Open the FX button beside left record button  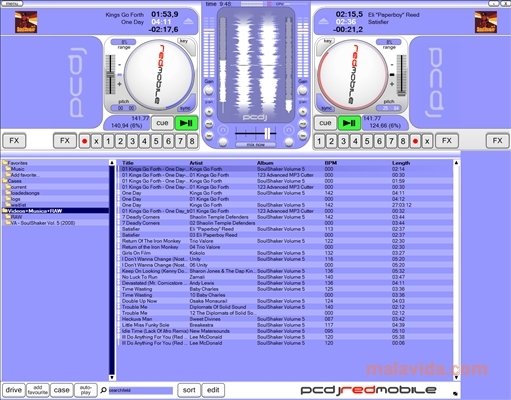tap(65, 141)
